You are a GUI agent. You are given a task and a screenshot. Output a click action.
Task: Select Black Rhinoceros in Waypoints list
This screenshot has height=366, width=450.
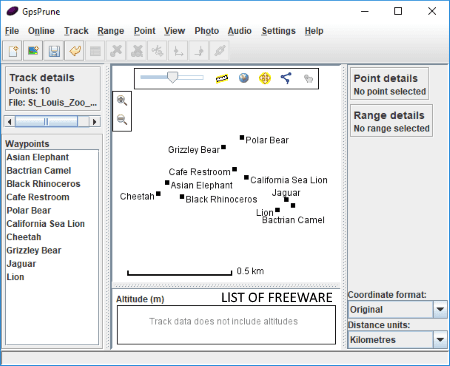[x=52, y=184]
